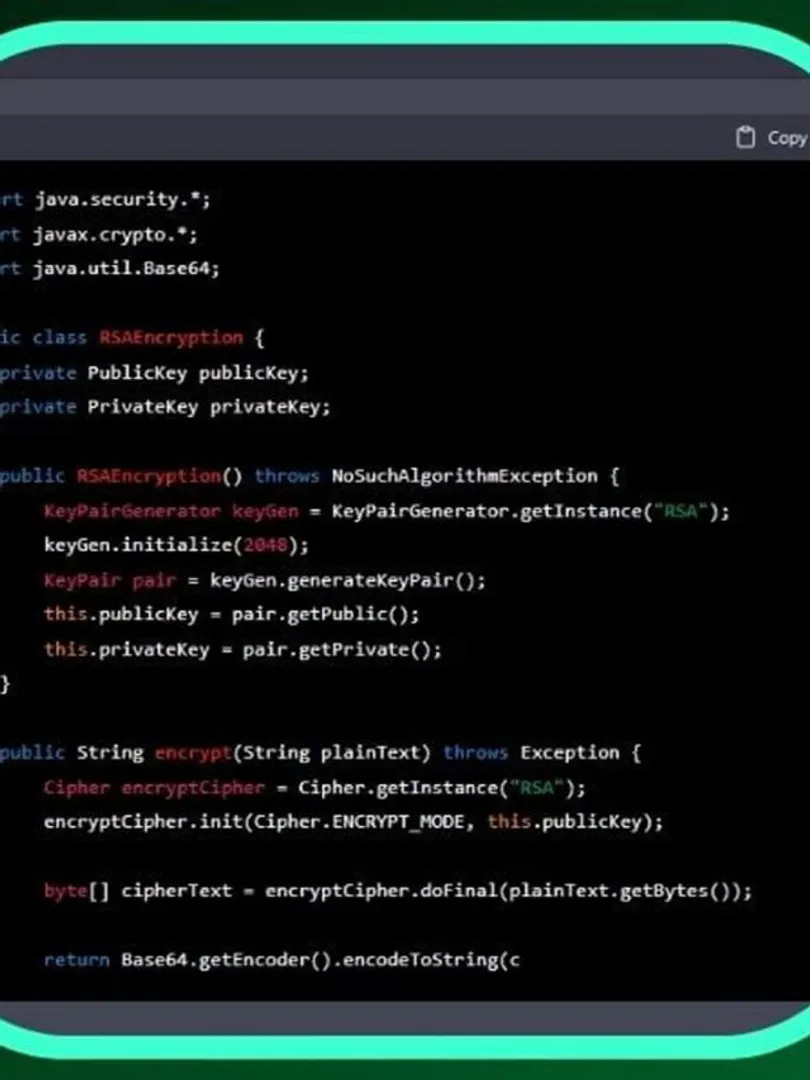
Task: Click the this.publicKey = pair.getPublic() line
Action: pyautogui.click(x=232, y=614)
